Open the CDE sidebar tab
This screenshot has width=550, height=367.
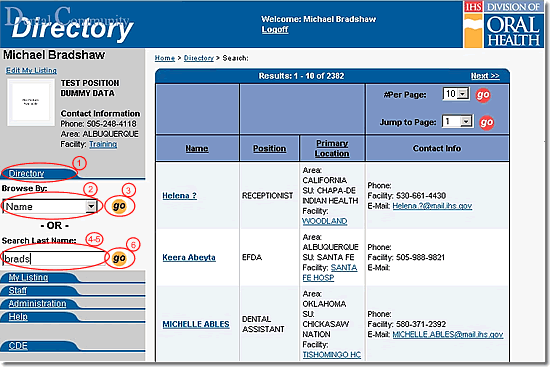pos(18,346)
